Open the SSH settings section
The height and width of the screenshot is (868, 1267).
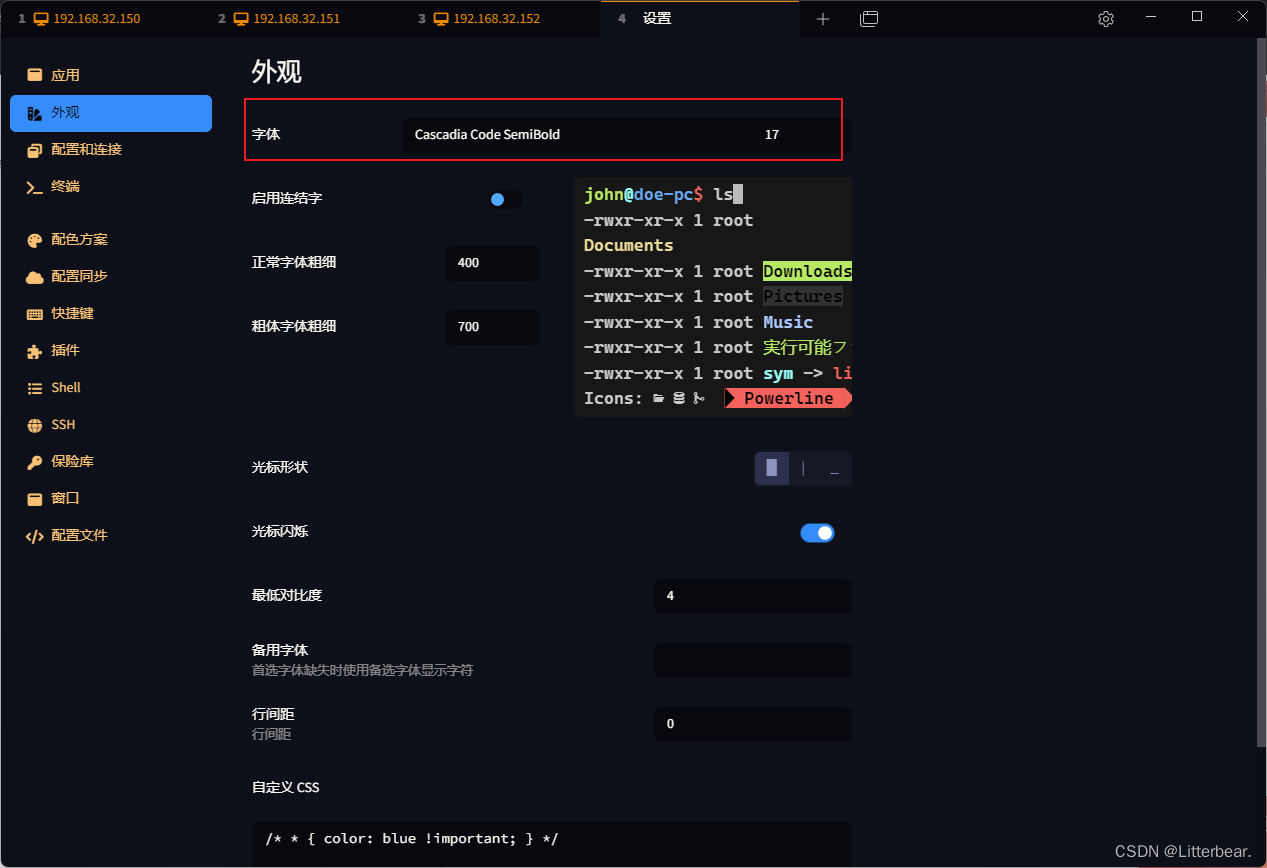tap(110, 424)
